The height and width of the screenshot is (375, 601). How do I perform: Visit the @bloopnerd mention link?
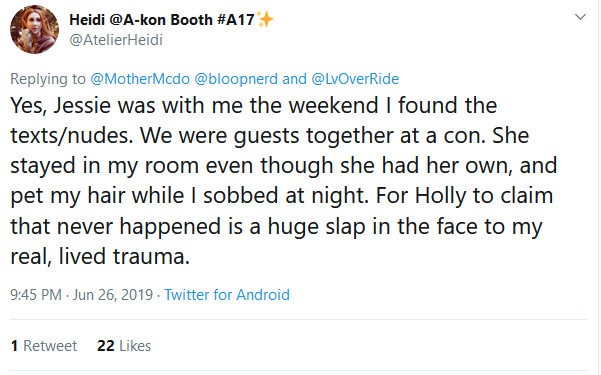(x=236, y=79)
